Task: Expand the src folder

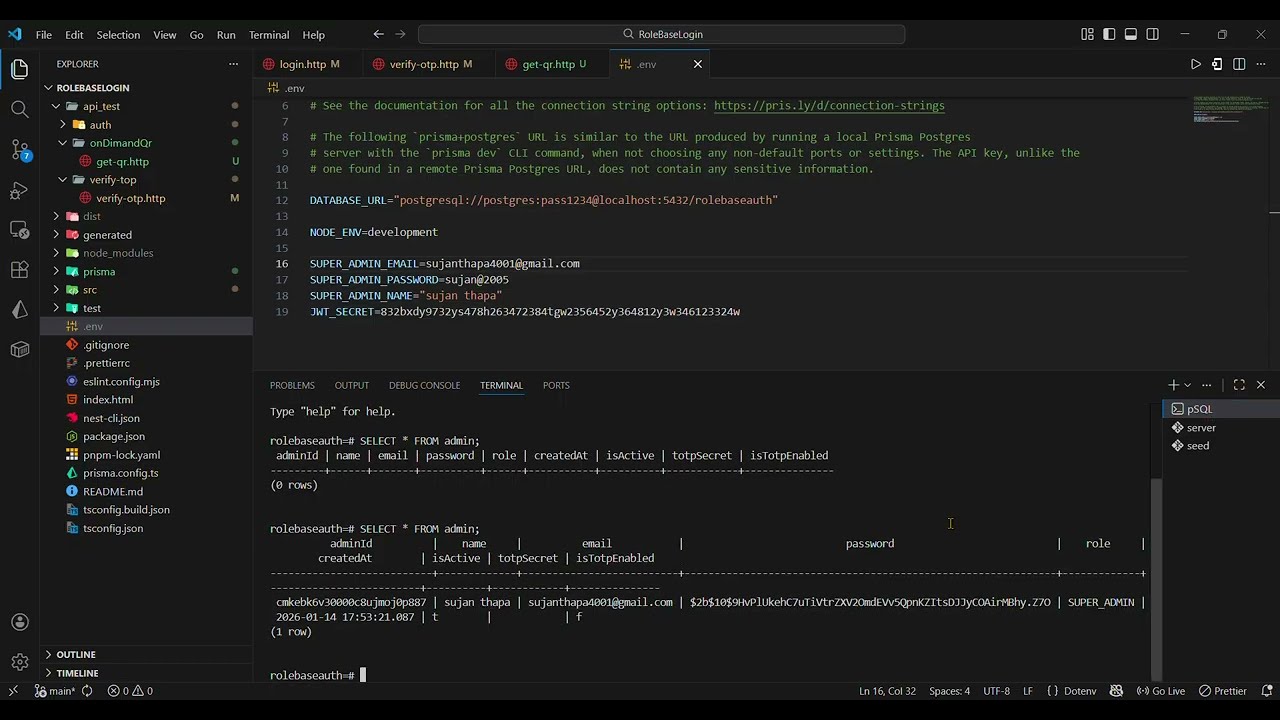Action: tap(146, 290)
